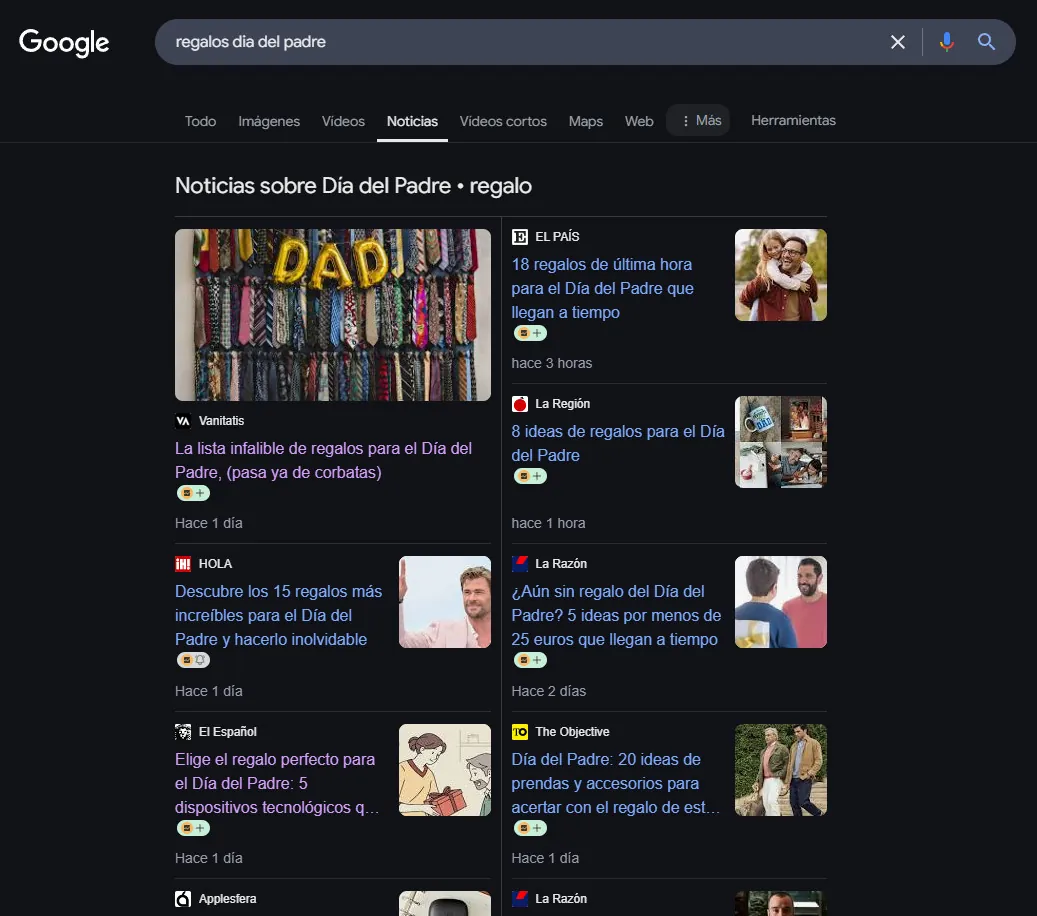Click the HOLA source icon

183,563
